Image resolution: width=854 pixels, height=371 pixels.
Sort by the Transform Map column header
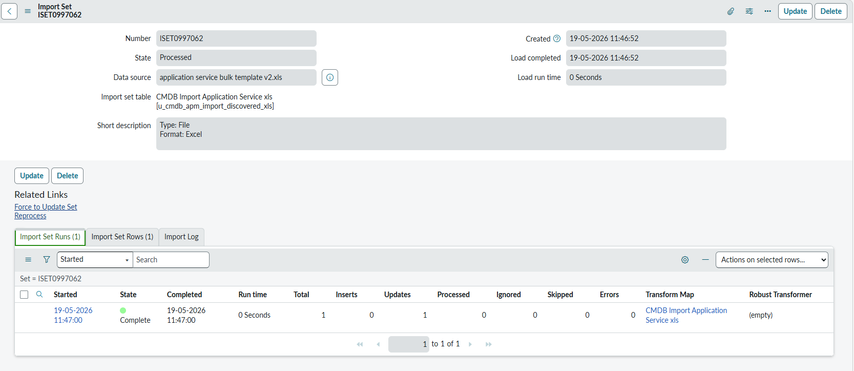tap(669, 294)
